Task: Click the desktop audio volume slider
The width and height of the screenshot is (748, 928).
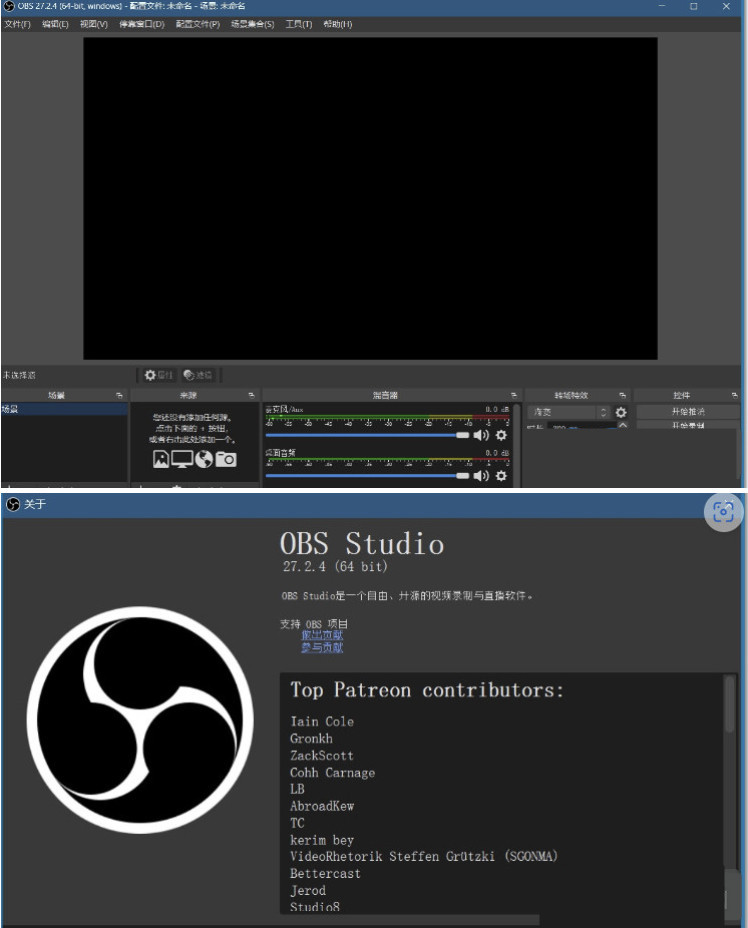Action: 367,476
